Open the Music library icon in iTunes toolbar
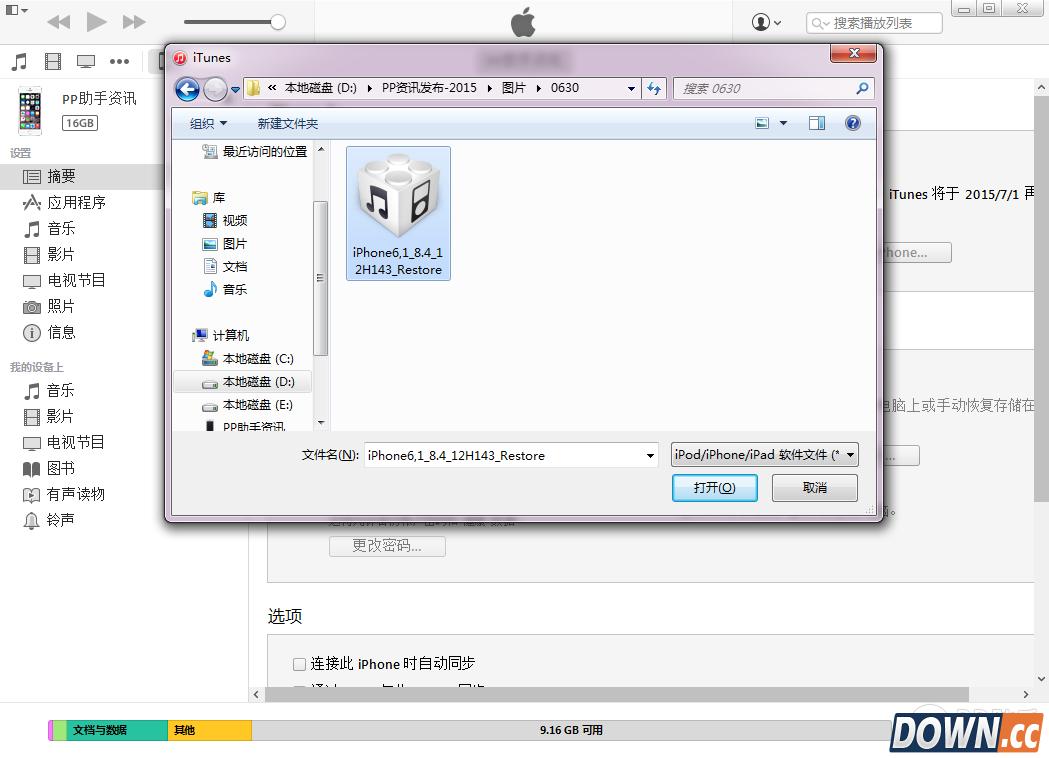 [x=20, y=61]
